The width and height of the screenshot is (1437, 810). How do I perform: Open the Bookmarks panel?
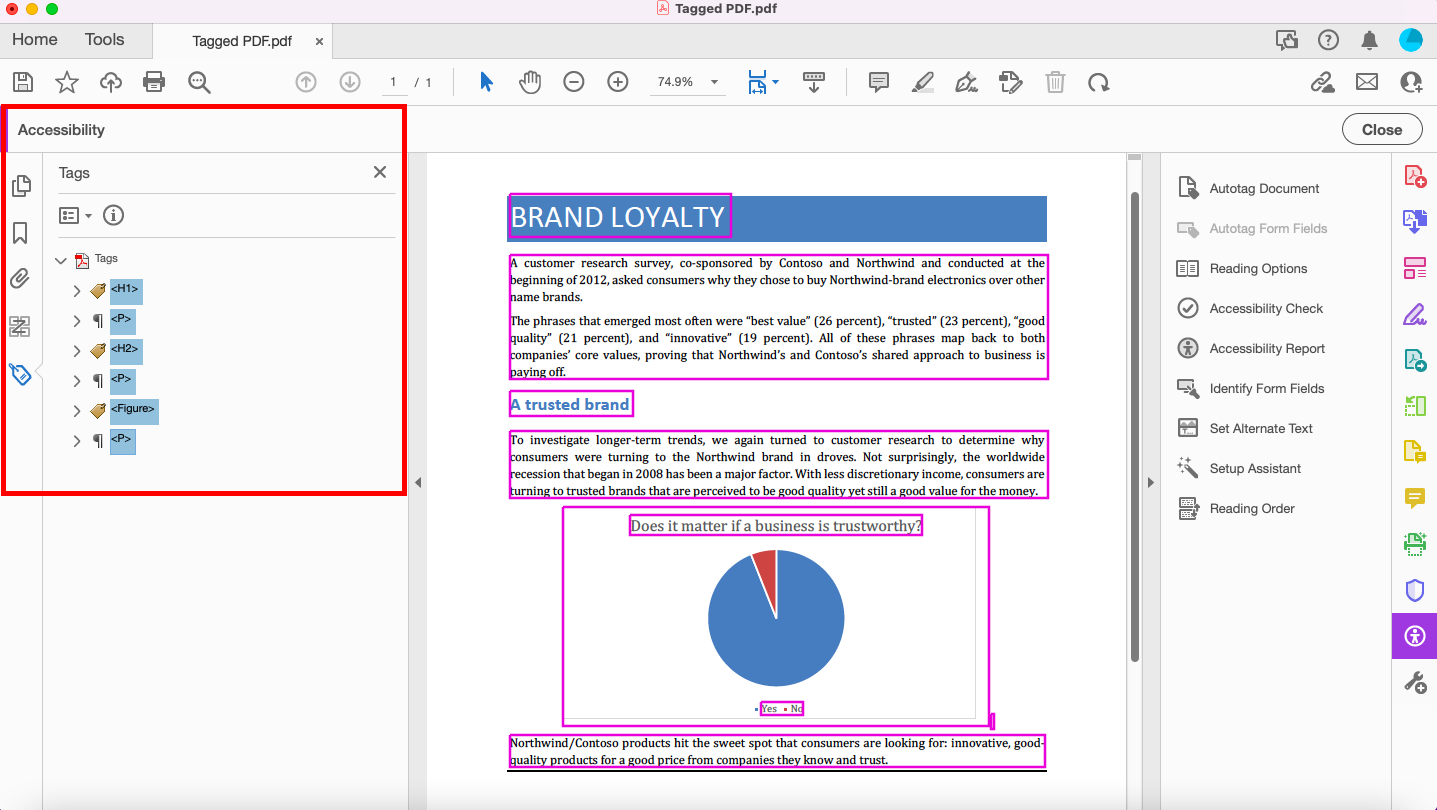[x=20, y=233]
